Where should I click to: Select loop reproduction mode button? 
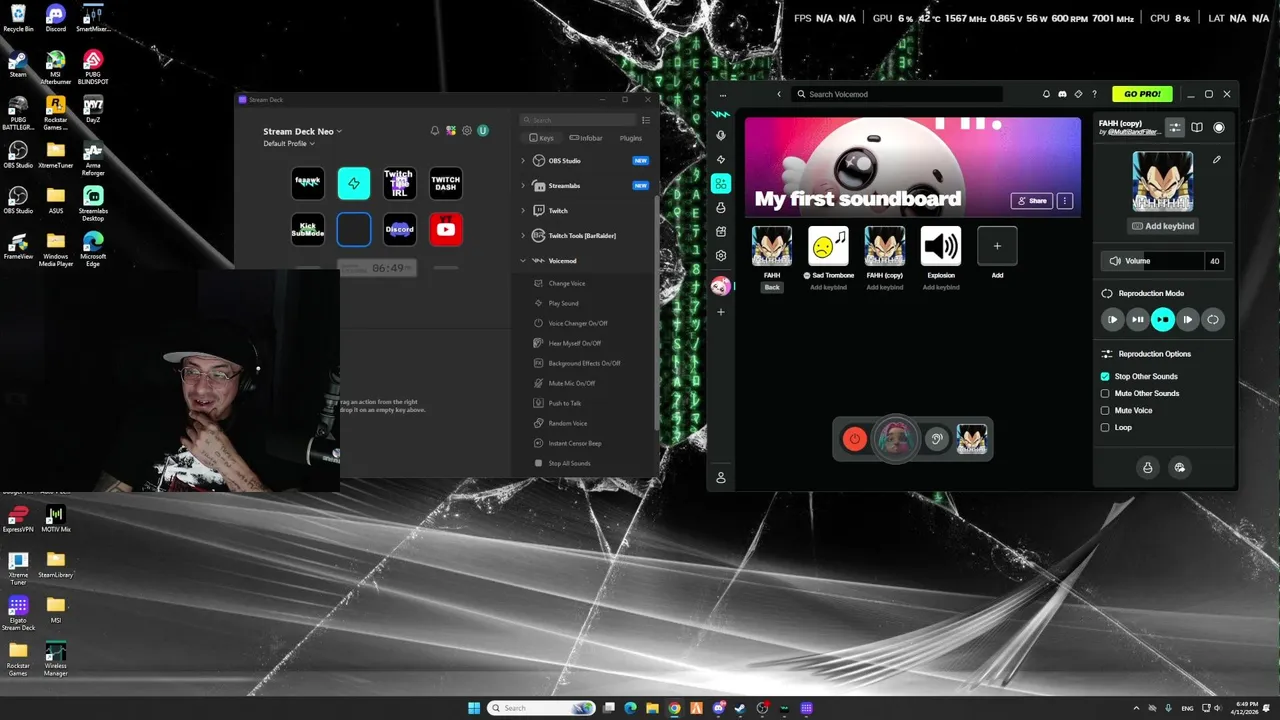tap(1212, 319)
